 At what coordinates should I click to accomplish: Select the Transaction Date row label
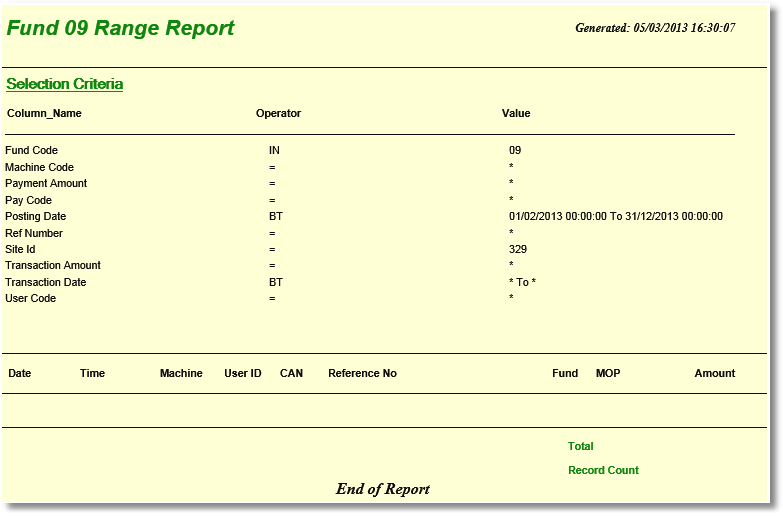[x=45, y=282]
